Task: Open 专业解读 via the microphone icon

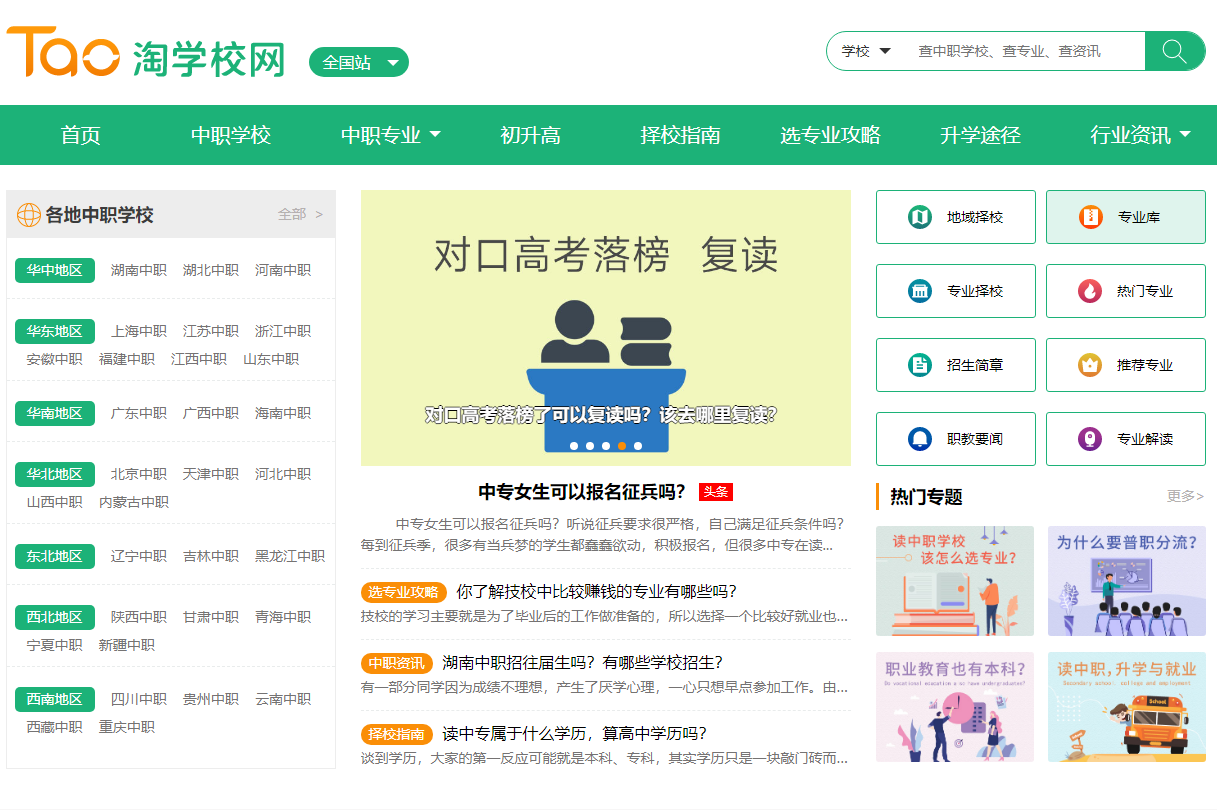Action: (1090, 438)
